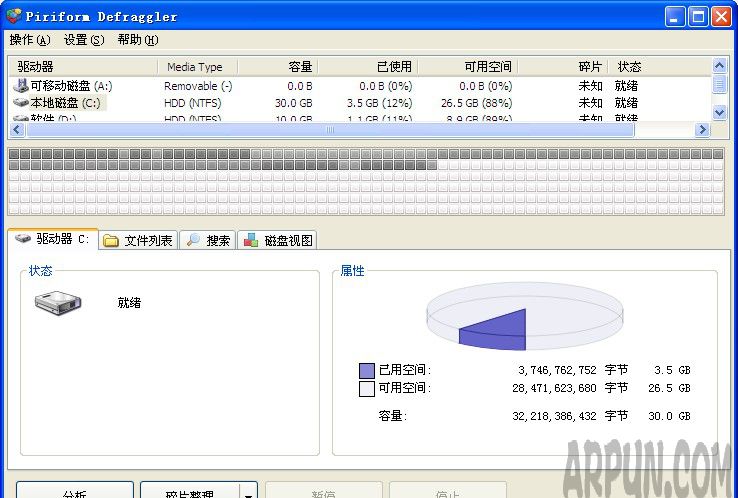738x498 pixels.
Task: Click the 3.5 GB (12%) used cell
Action: pos(379,103)
